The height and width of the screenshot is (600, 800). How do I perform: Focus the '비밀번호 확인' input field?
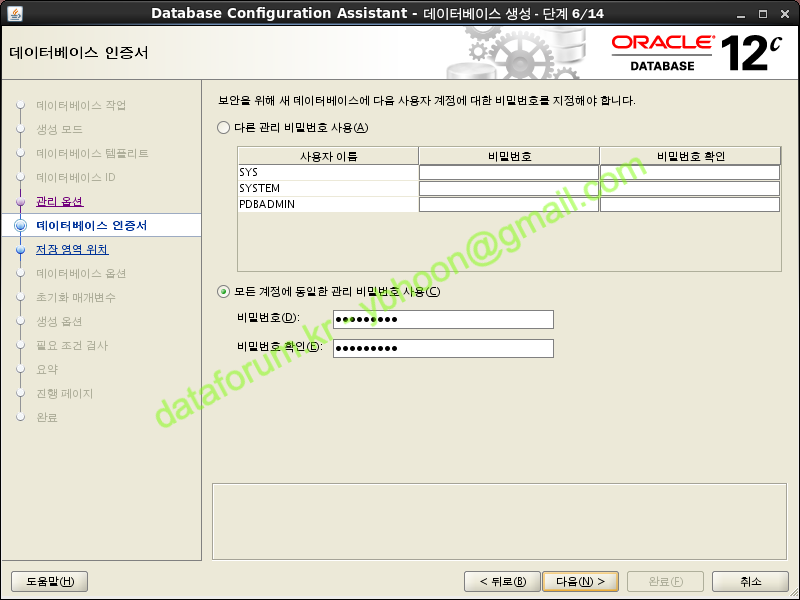point(443,348)
